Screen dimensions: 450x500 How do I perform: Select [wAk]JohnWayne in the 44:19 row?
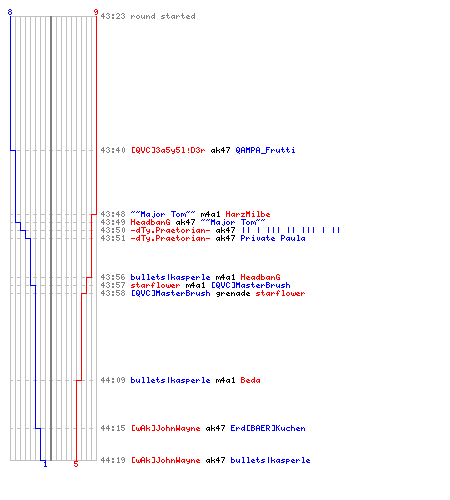[x=165, y=460]
